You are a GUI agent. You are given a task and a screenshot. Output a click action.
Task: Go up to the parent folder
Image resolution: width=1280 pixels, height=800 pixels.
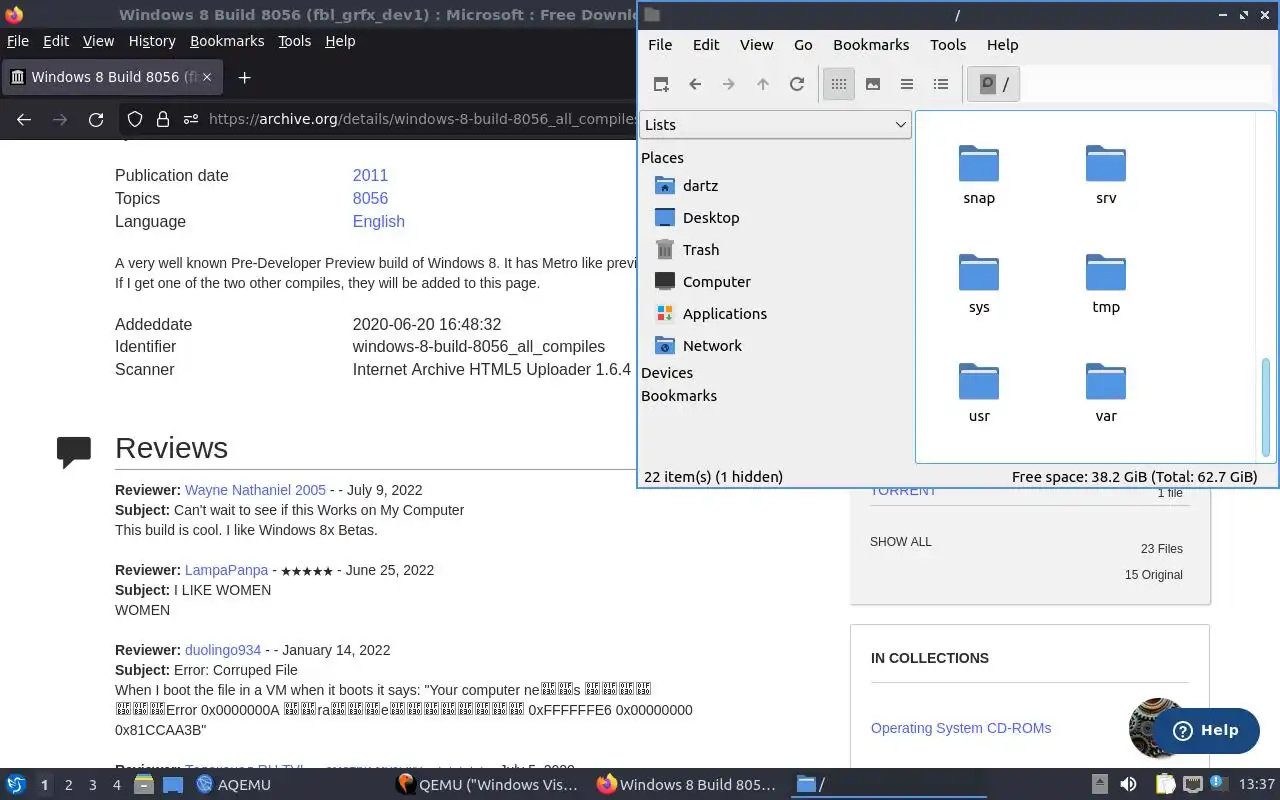coord(763,84)
